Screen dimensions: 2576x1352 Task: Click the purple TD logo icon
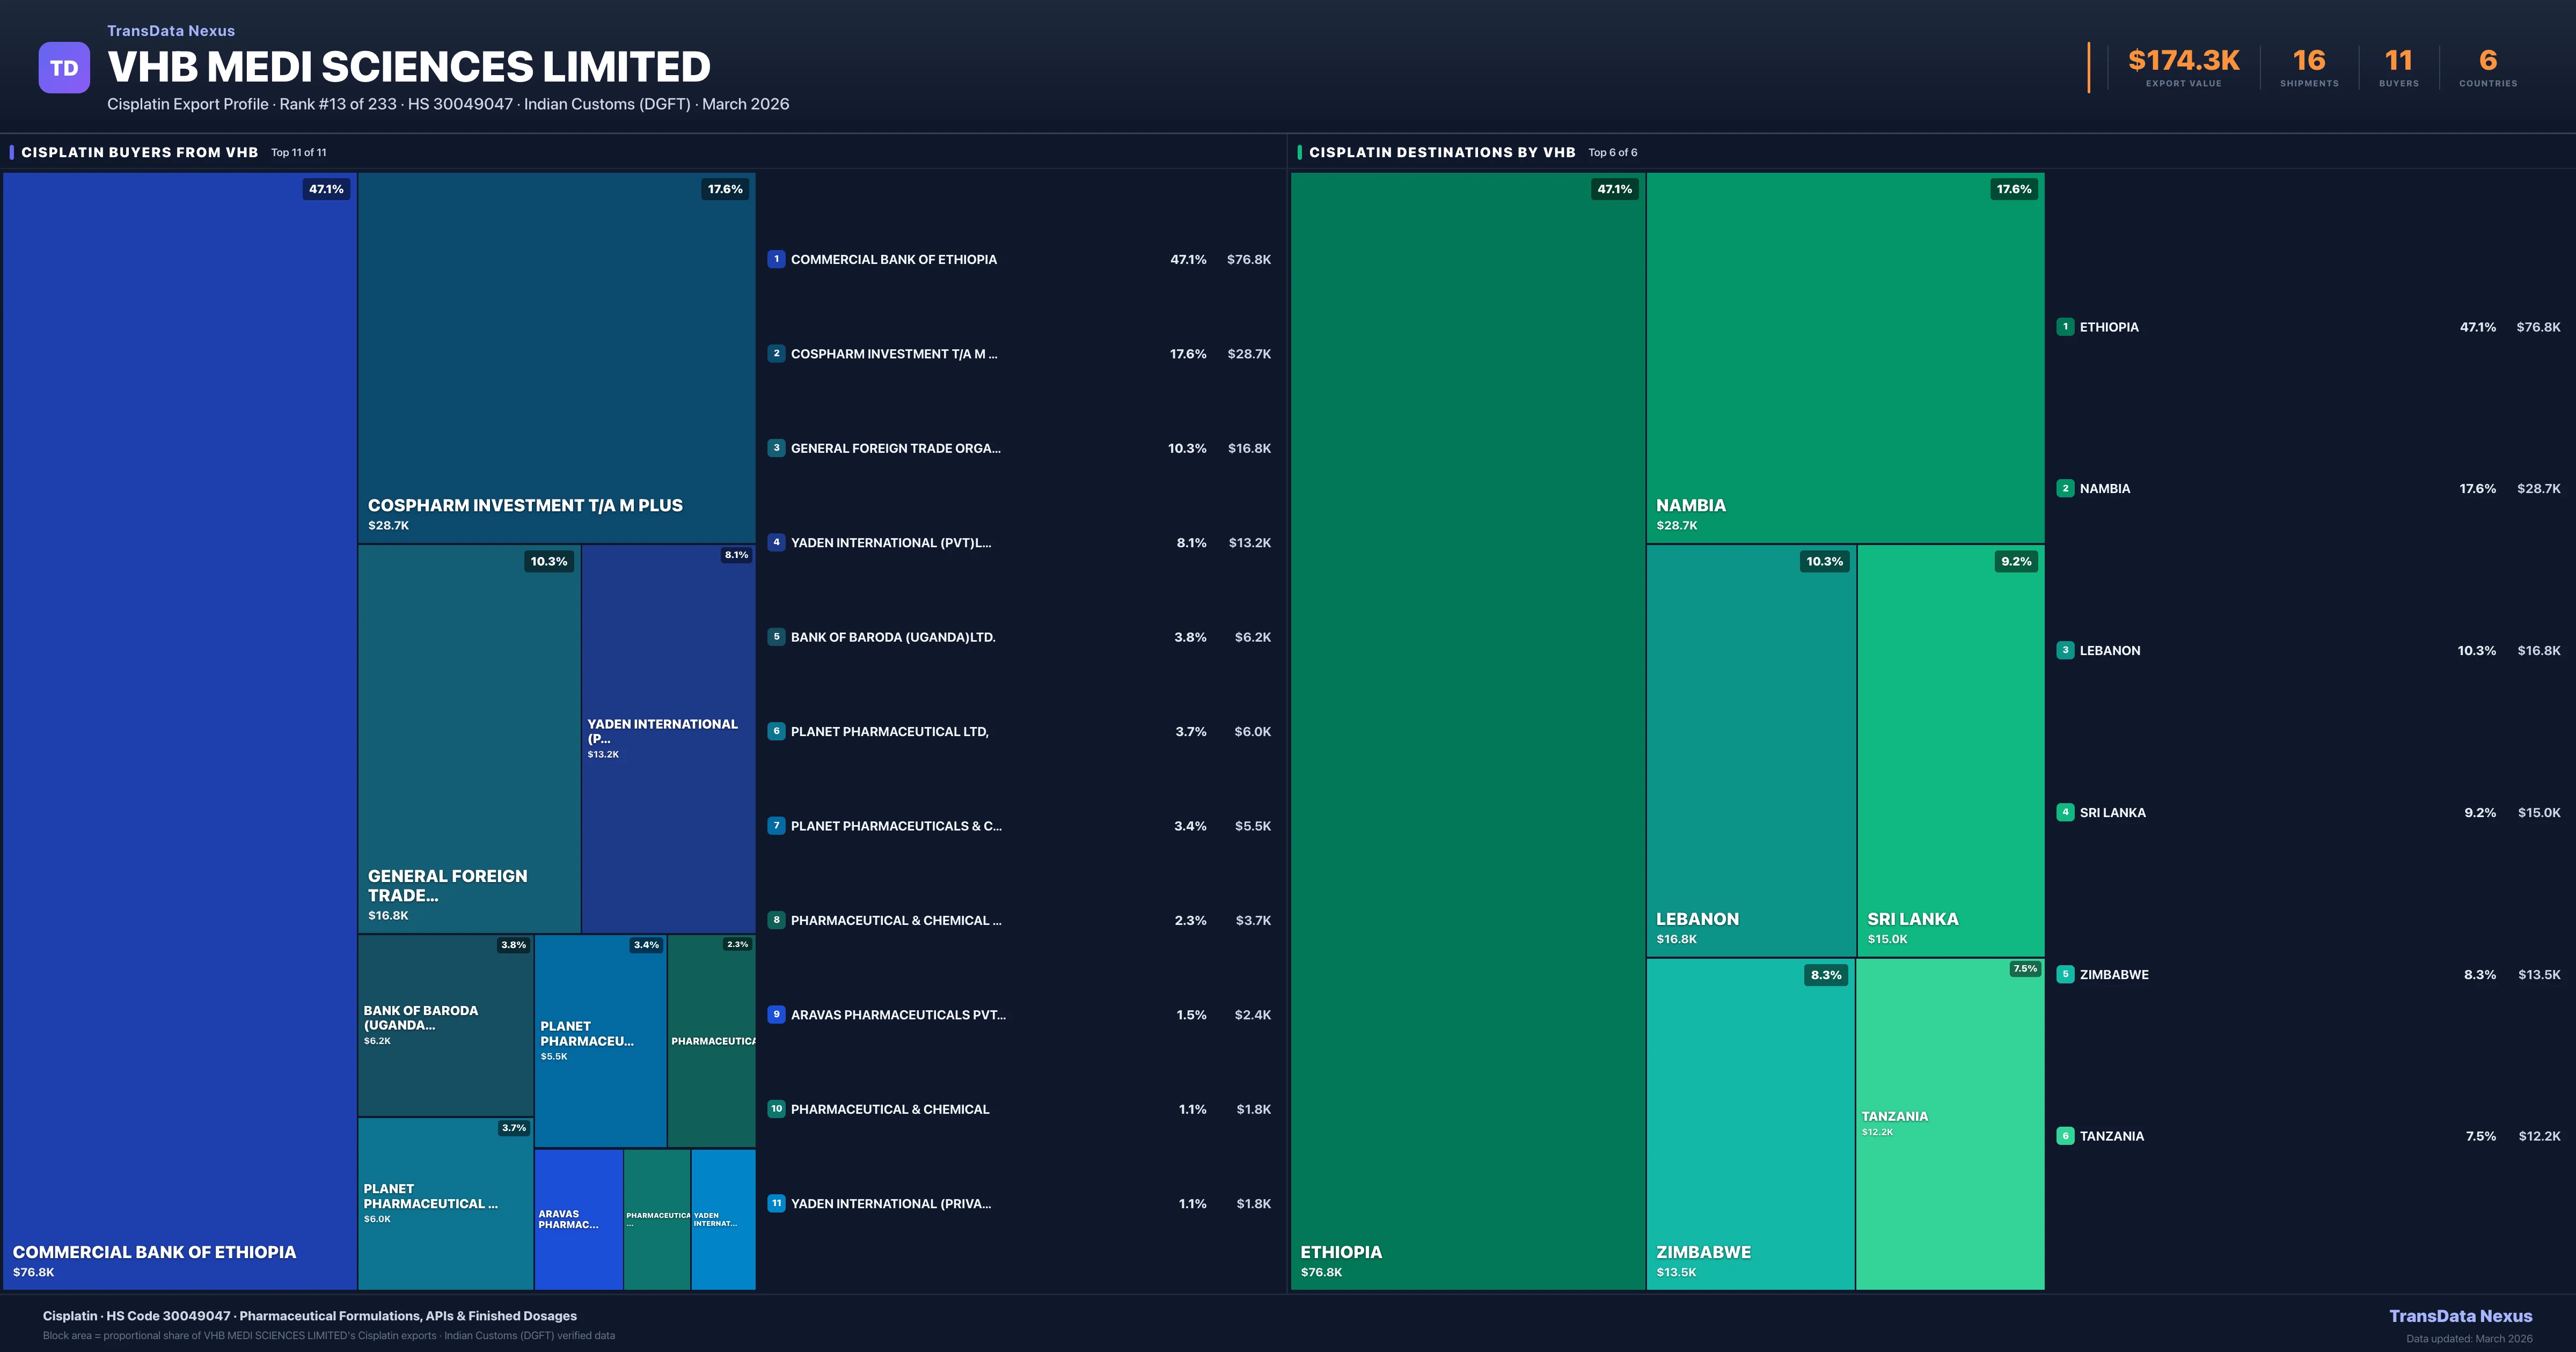[64, 68]
